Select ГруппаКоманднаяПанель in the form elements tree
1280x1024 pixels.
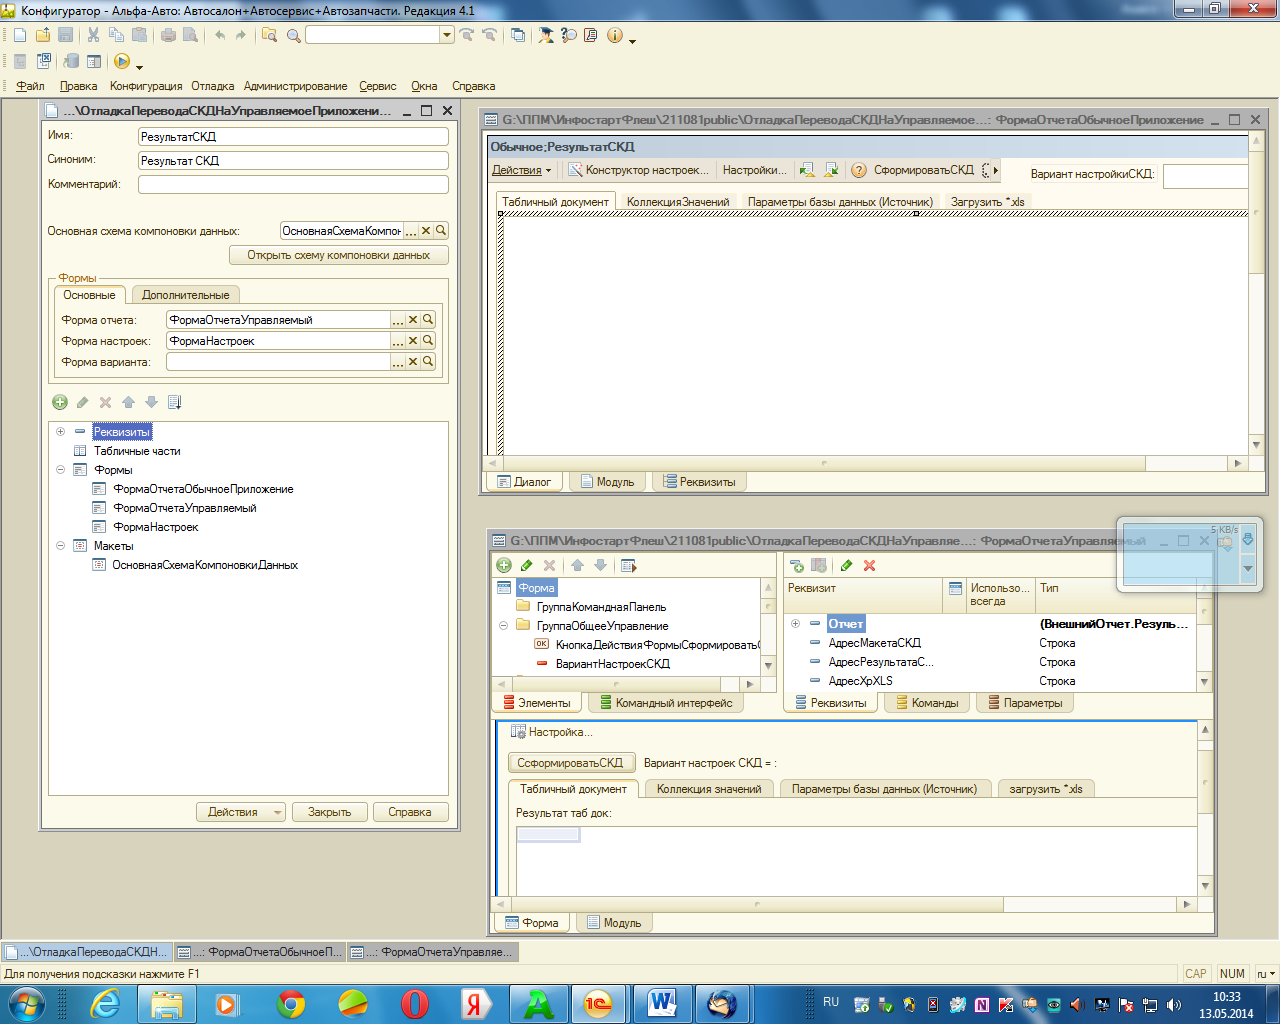point(601,607)
